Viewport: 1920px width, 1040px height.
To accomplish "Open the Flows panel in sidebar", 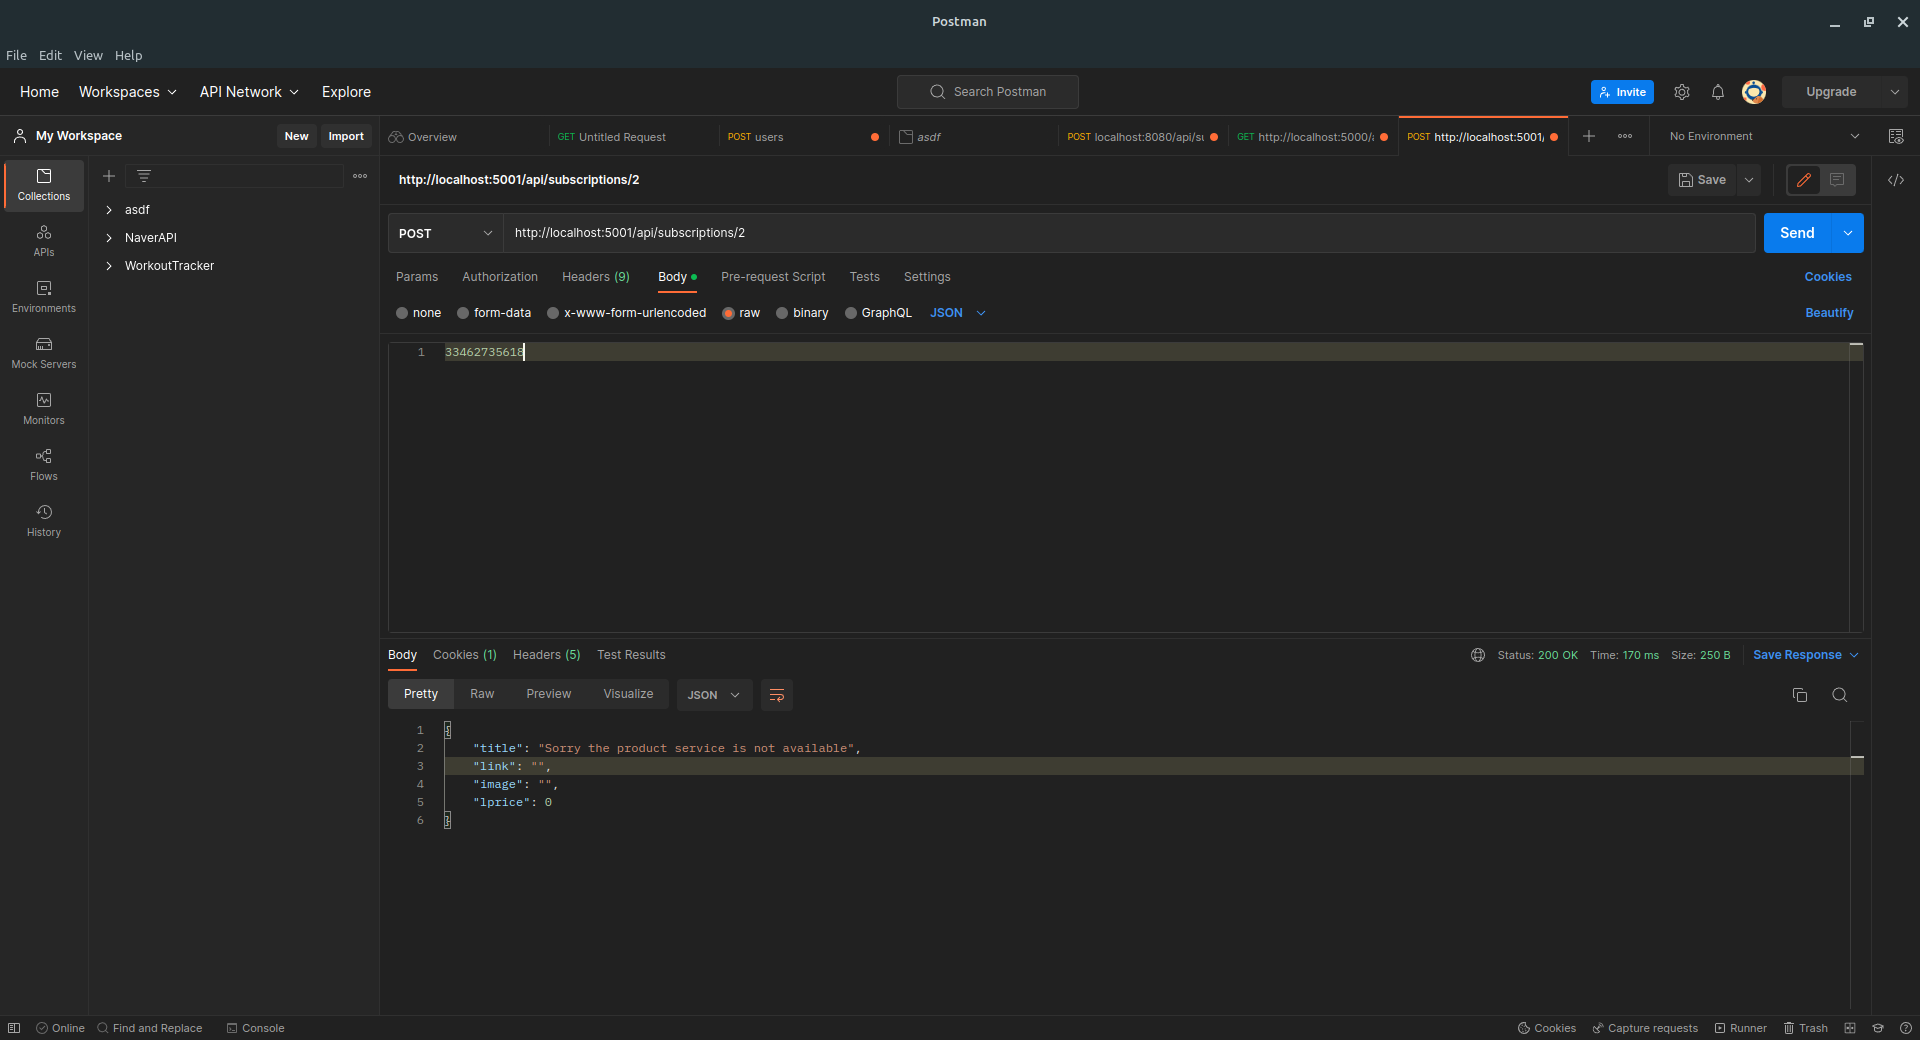I will 44,464.
